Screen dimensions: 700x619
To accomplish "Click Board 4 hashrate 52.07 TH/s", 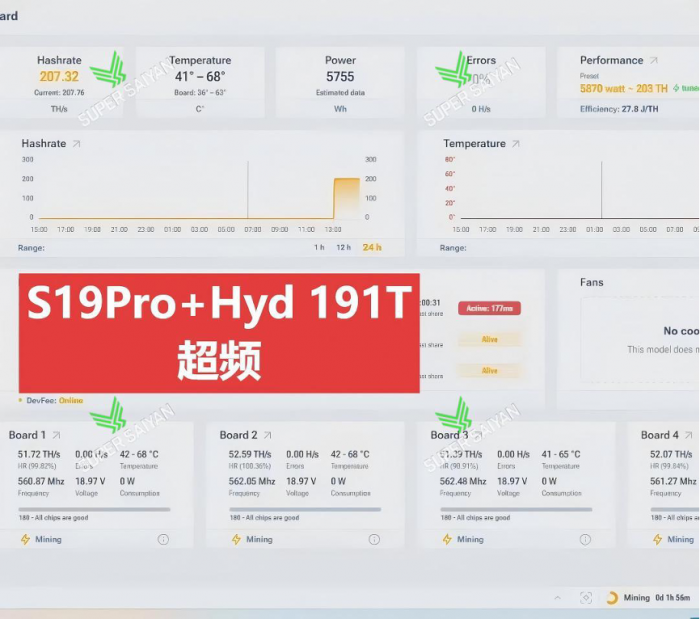I will (671, 454).
